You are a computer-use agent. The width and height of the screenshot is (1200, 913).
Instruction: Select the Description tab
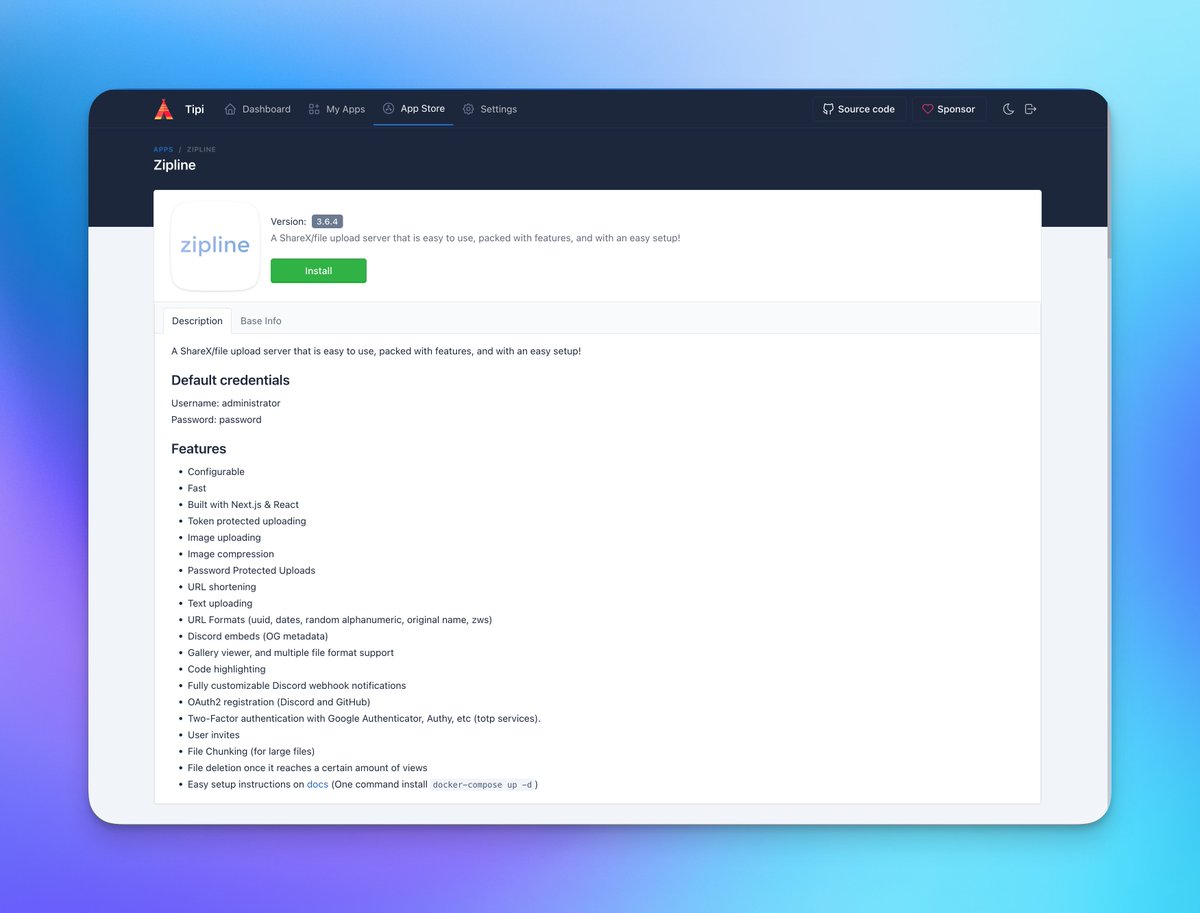(196, 320)
